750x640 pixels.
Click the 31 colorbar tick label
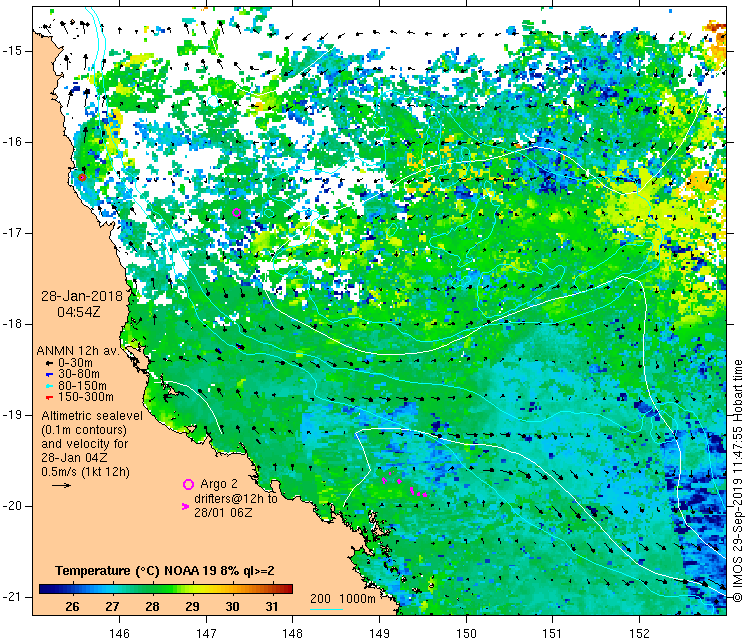click(272, 607)
